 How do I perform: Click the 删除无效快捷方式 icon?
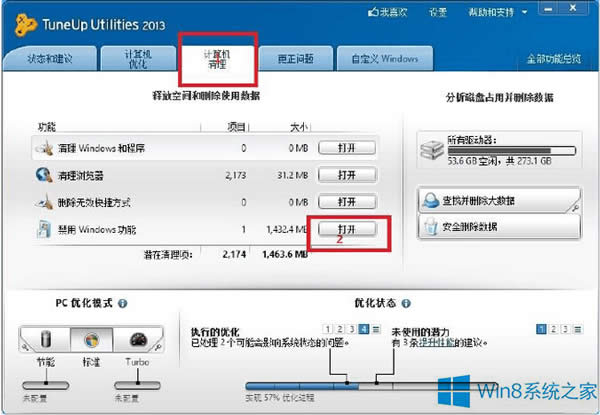tap(42, 202)
